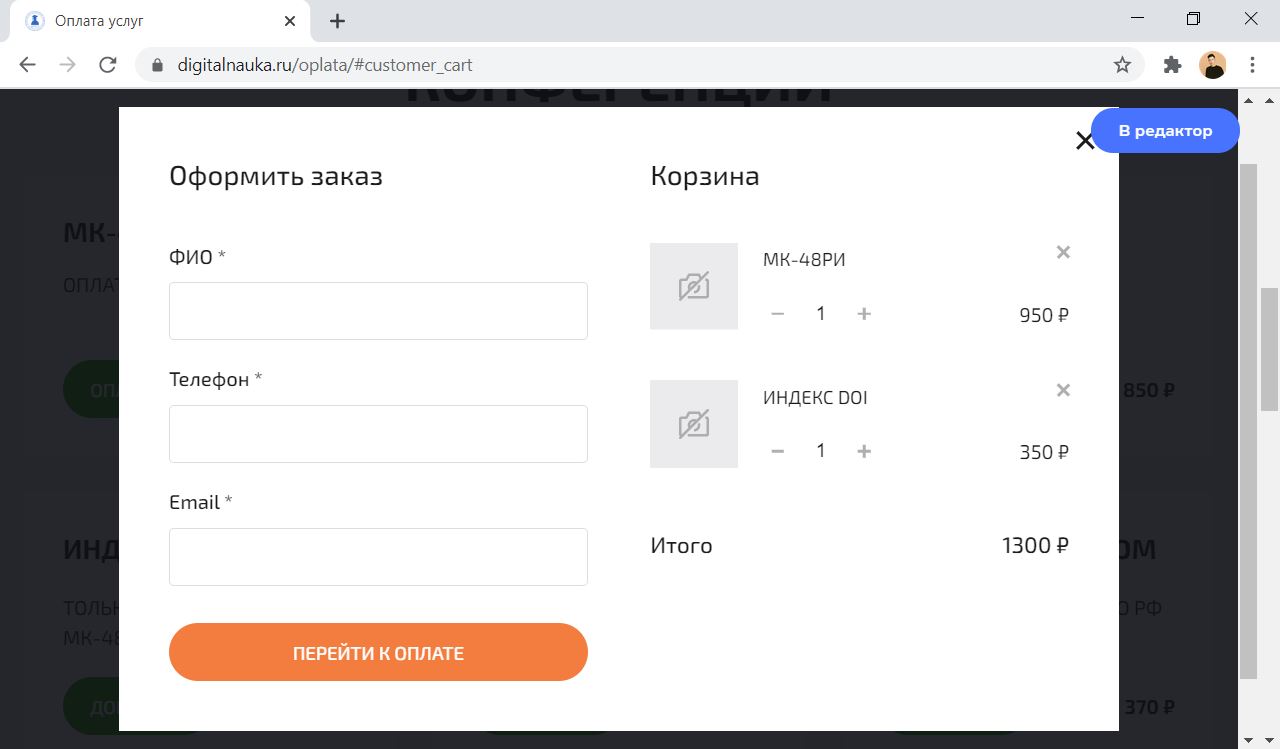The image size is (1280, 749).
Task: Open the browser extensions puzzle icon
Action: tap(1172, 65)
